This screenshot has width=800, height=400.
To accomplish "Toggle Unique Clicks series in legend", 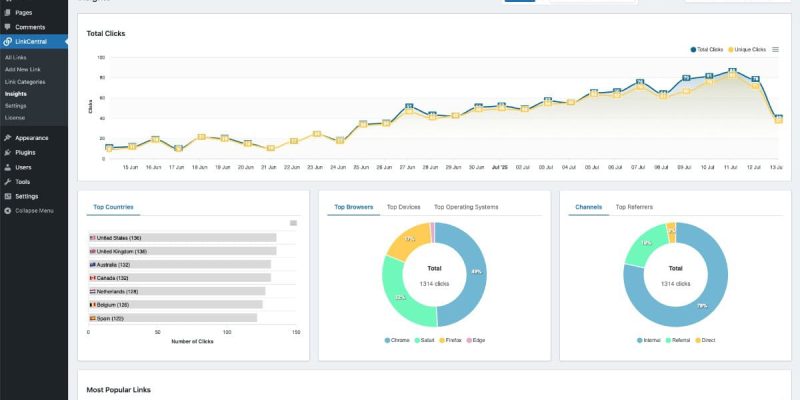I will click(746, 49).
